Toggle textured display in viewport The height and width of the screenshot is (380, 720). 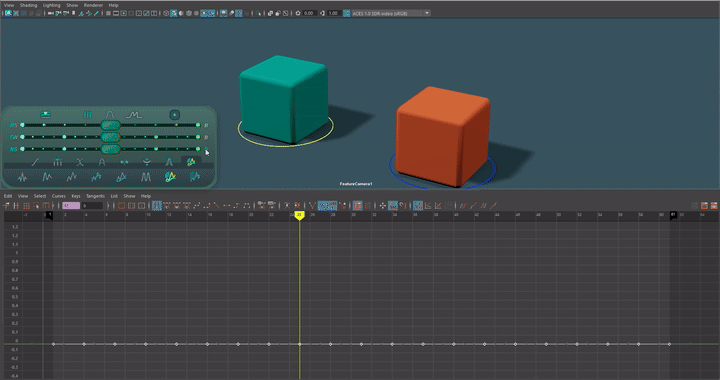197,13
